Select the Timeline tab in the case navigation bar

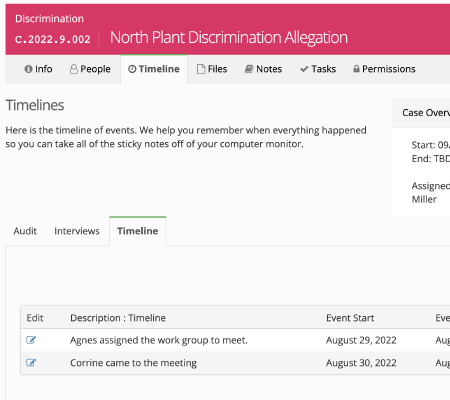click(154, 69)
